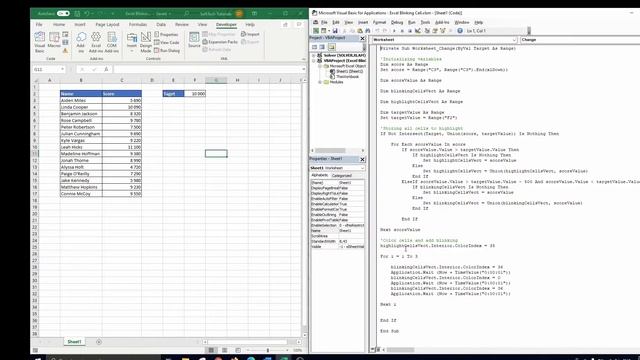Viewport: 640px width, 360px height.
Task: Select cell with Target value 10 000
Action: coord(195,94)
